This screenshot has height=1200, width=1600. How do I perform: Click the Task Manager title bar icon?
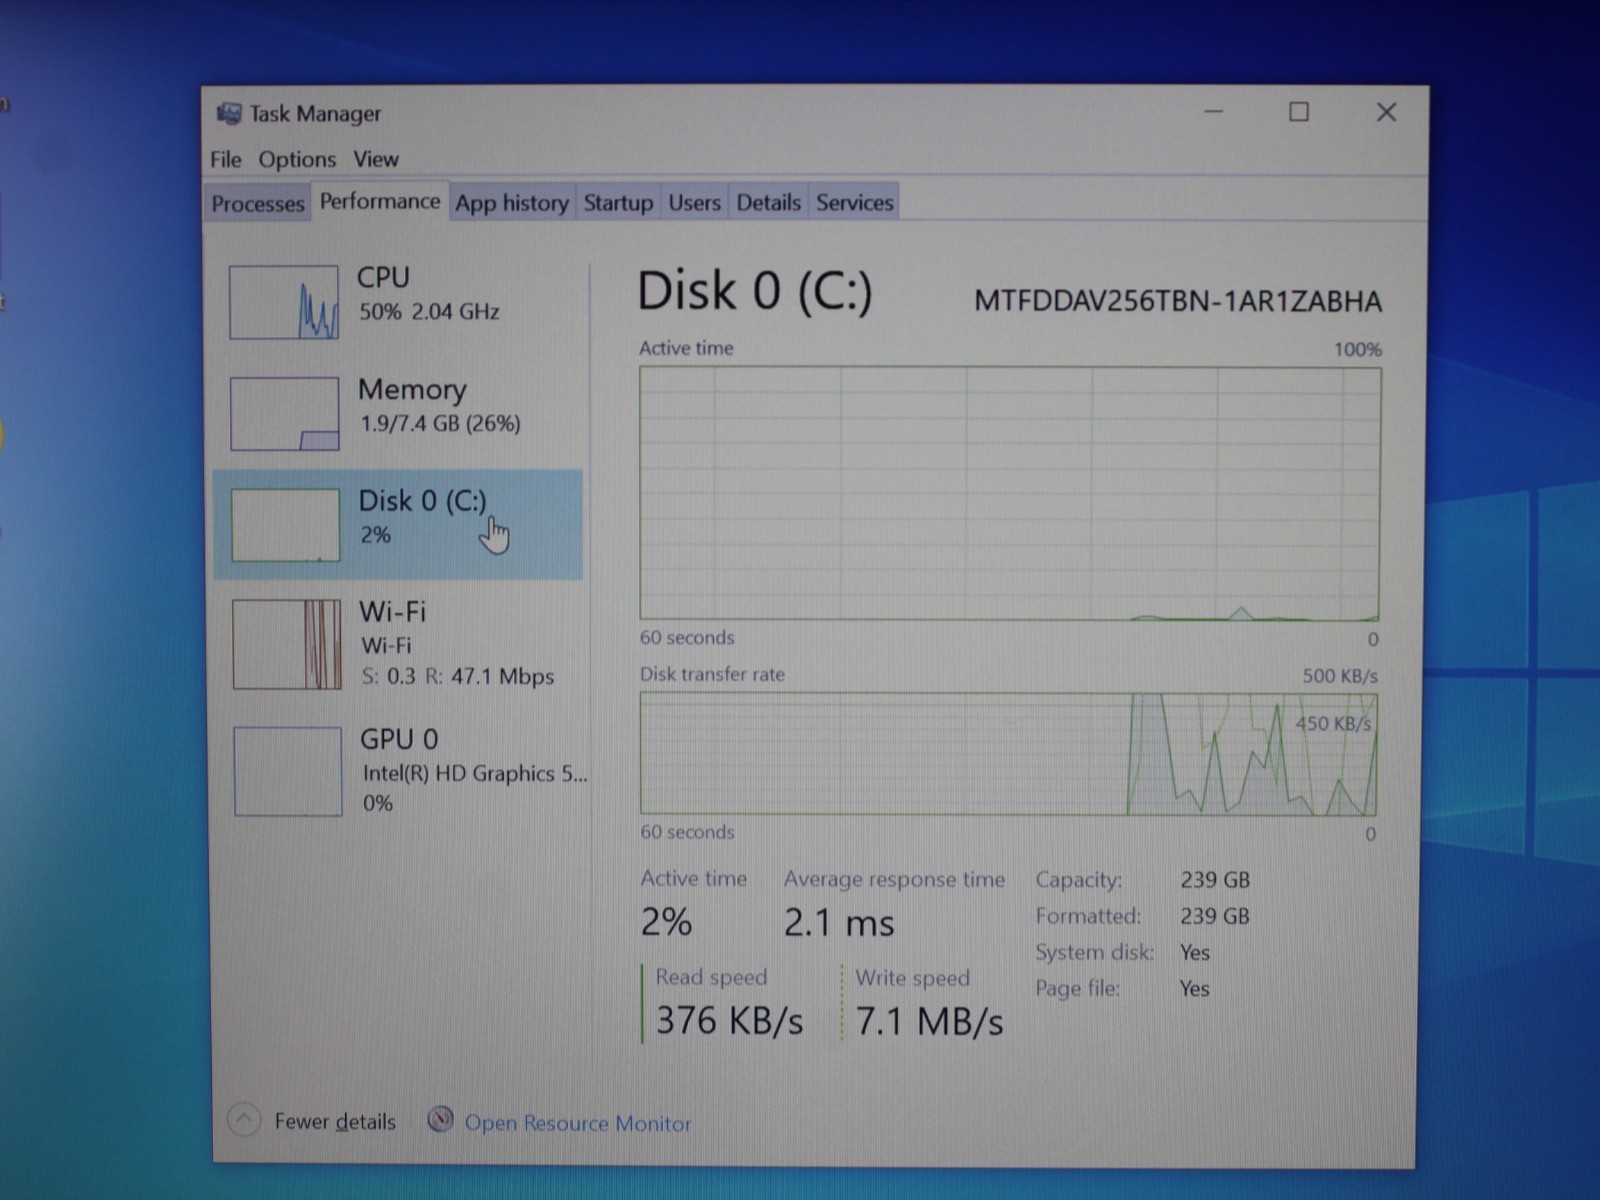tap(229, 114)
